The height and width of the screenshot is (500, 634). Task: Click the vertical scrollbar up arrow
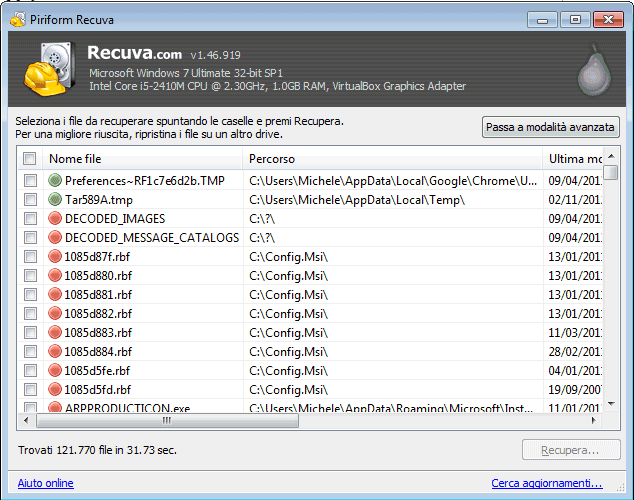611,156
